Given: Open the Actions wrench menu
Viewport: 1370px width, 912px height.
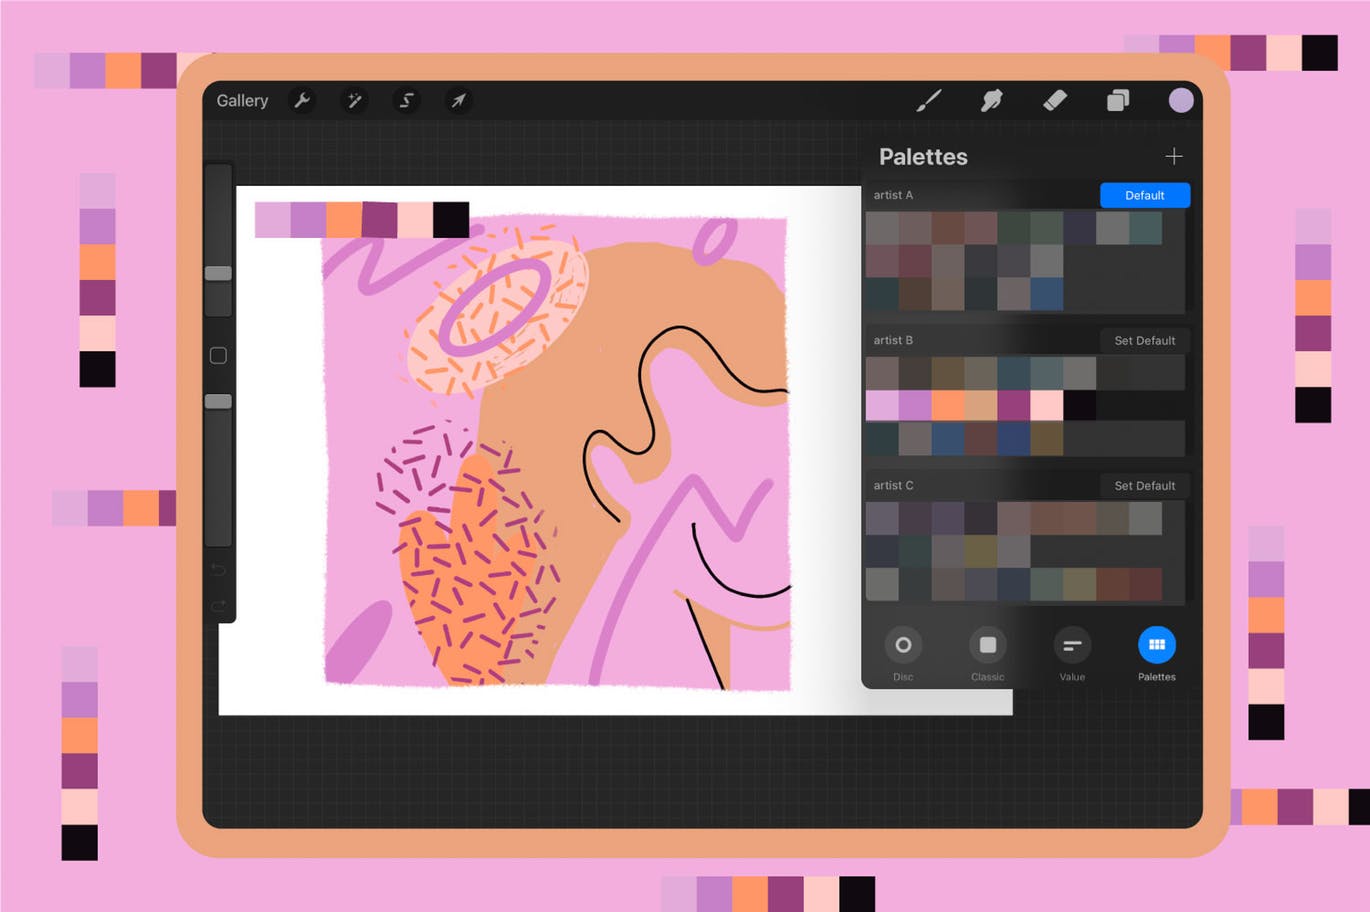Looking at the screenshot, I should tap(302, 100).
